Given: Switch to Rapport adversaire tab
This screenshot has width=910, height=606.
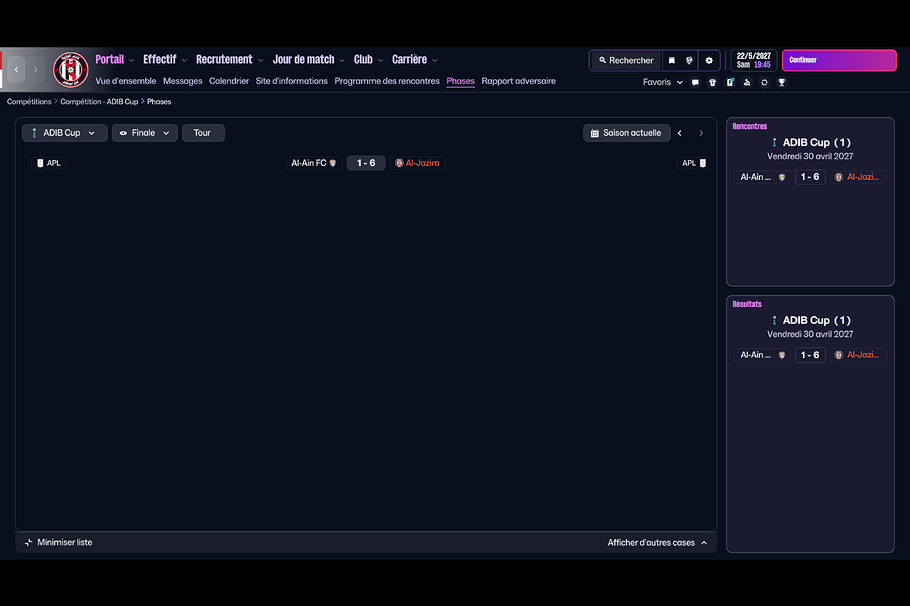Looking at the screenshot, I should (518, 81).
